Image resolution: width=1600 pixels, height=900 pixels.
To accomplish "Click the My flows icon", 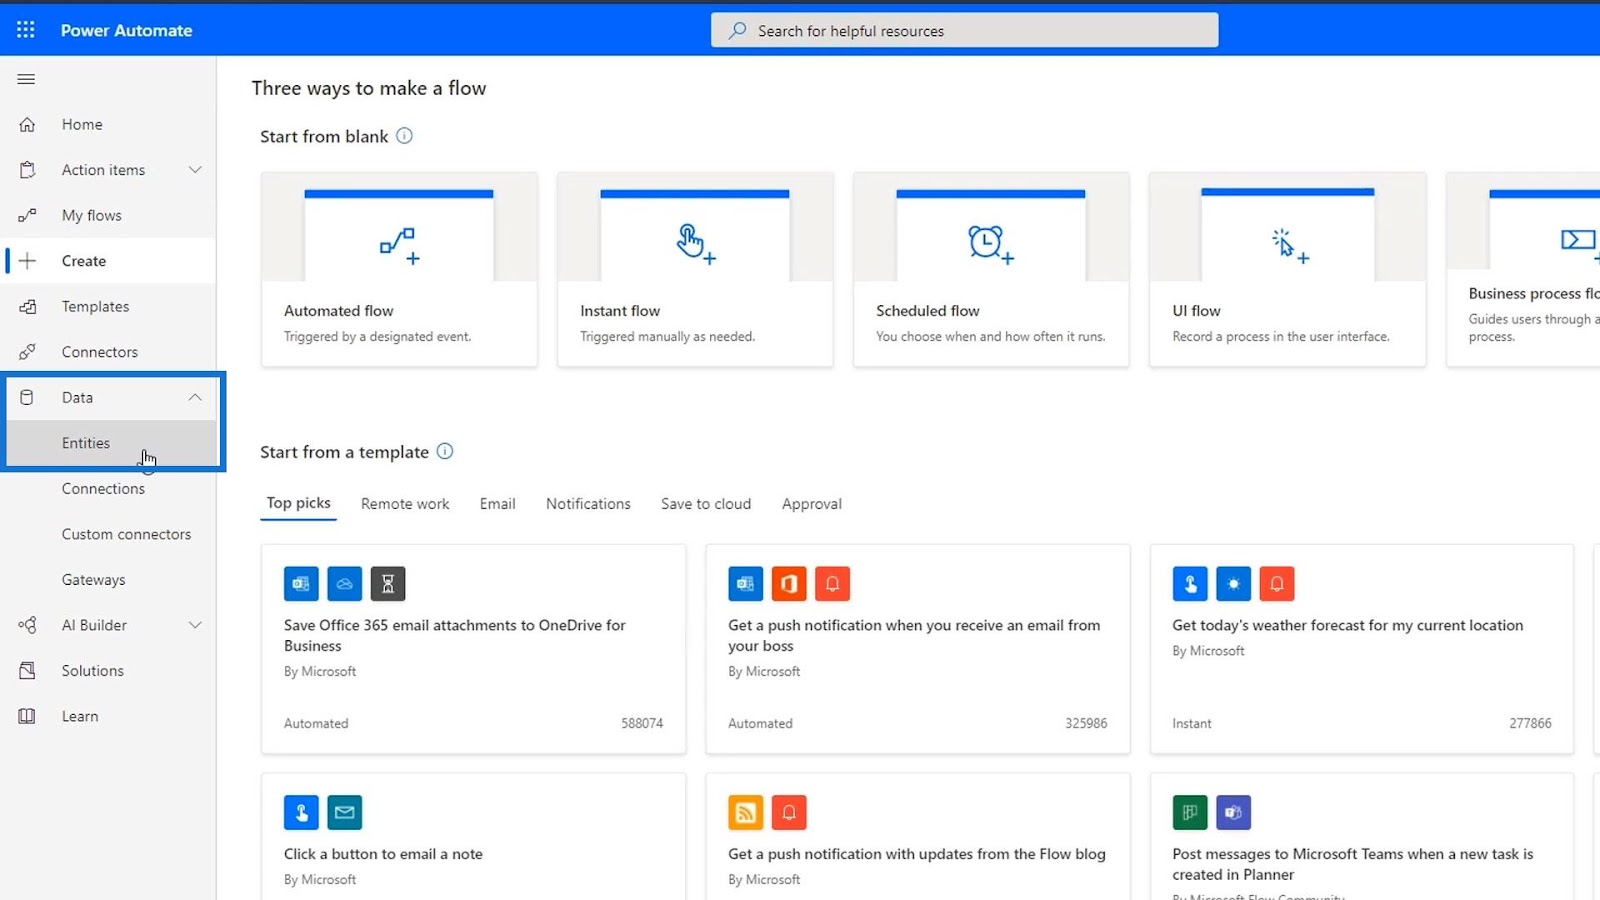I will pyautogui.click(x=27, y=215).
